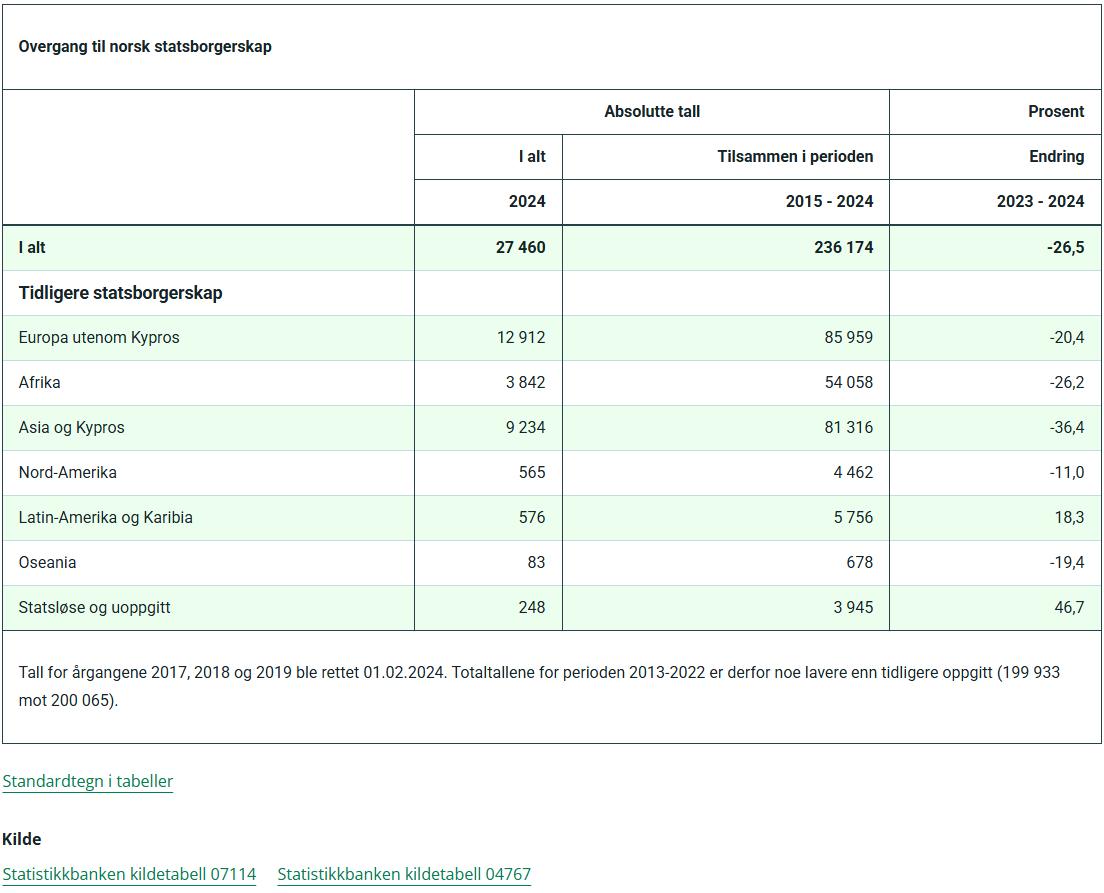Click the 2015 - 2024 period header

coord(829,201)
